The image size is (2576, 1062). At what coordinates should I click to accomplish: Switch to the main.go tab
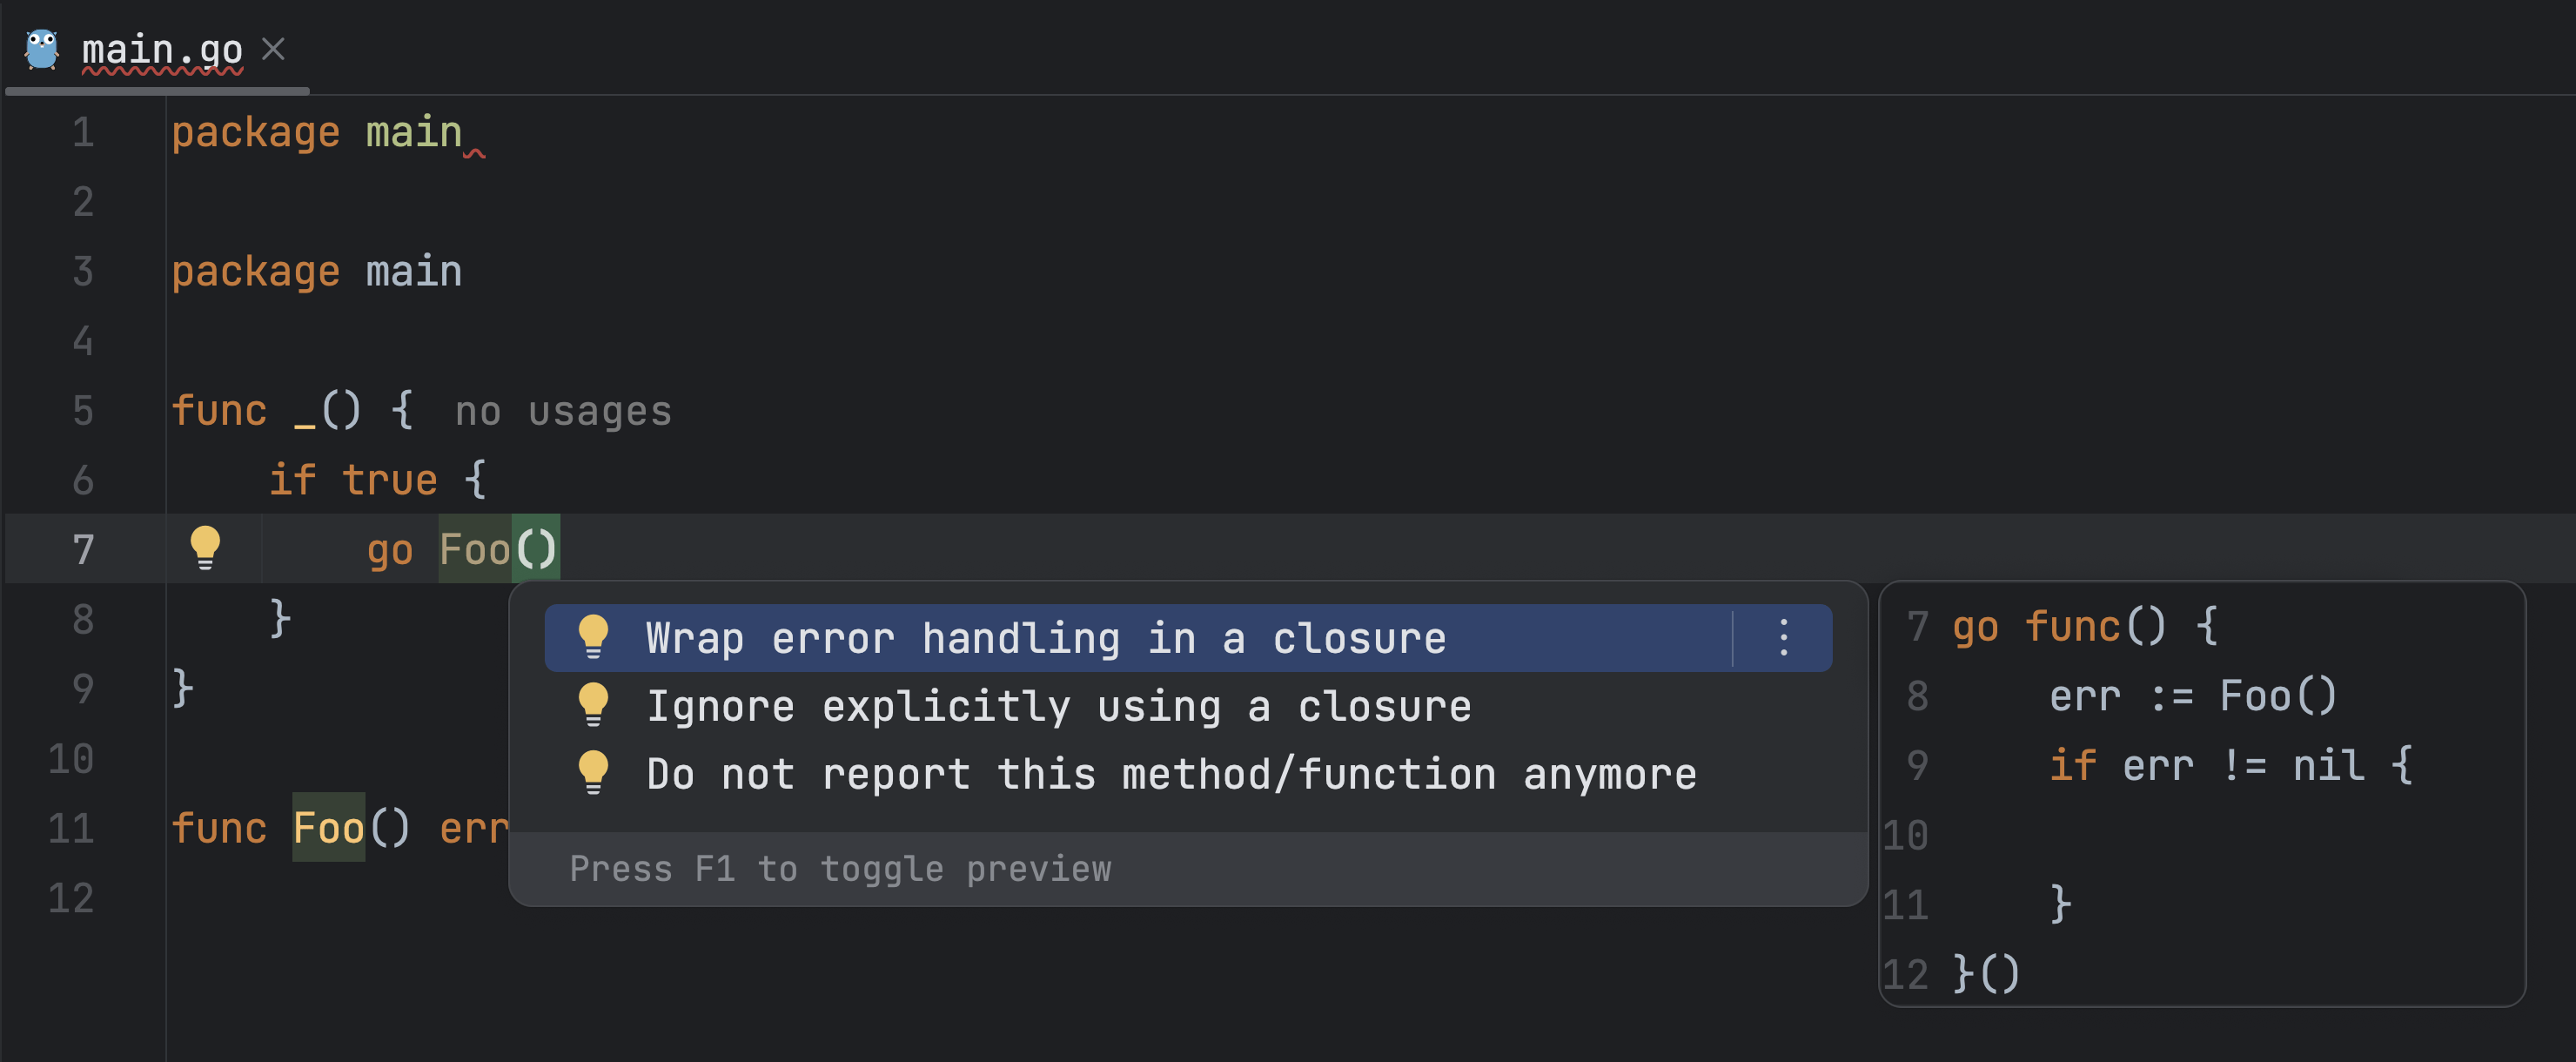coord(161,49)
